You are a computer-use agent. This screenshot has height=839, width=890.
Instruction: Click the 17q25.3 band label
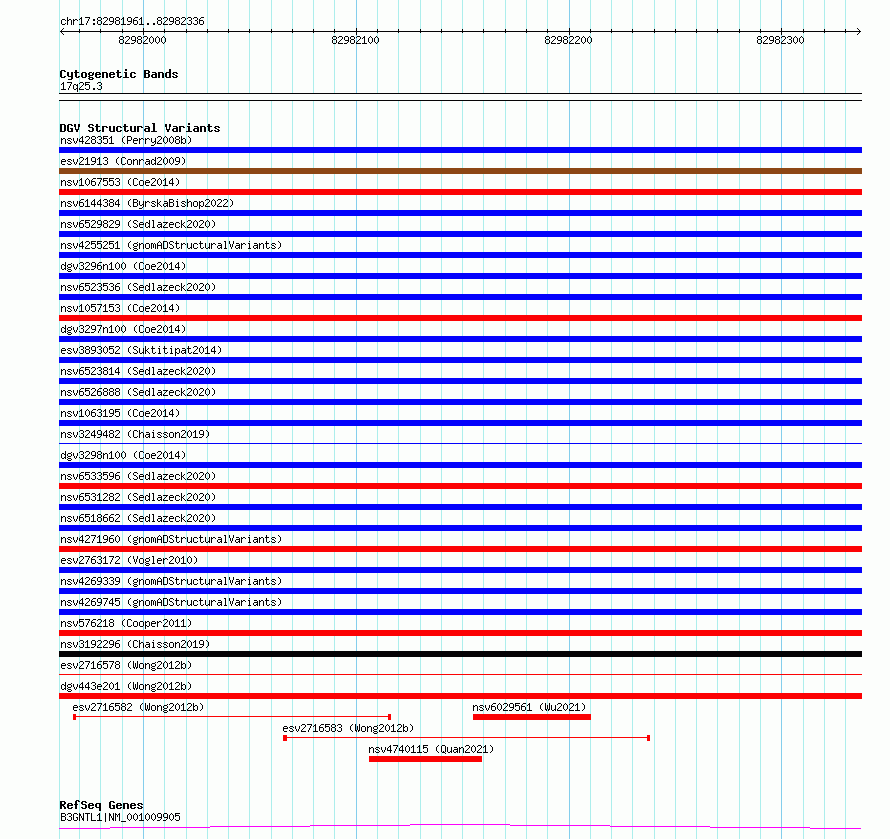pos(81,86)
